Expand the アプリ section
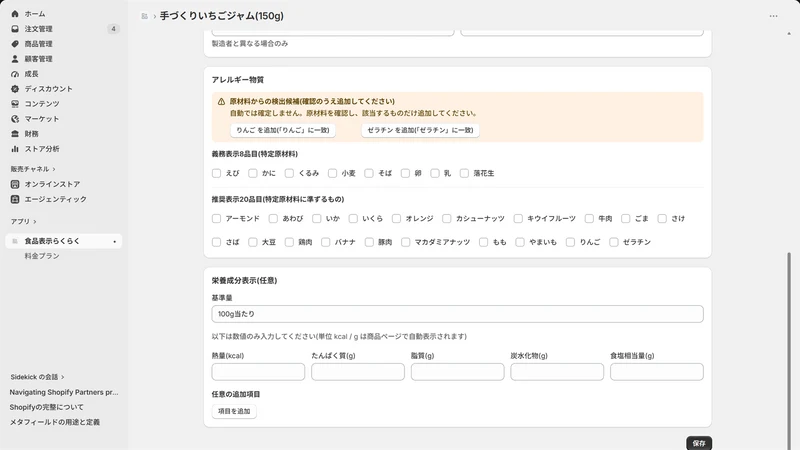The height and width of the screenshot is (450, 800). (x=23, y=221)
